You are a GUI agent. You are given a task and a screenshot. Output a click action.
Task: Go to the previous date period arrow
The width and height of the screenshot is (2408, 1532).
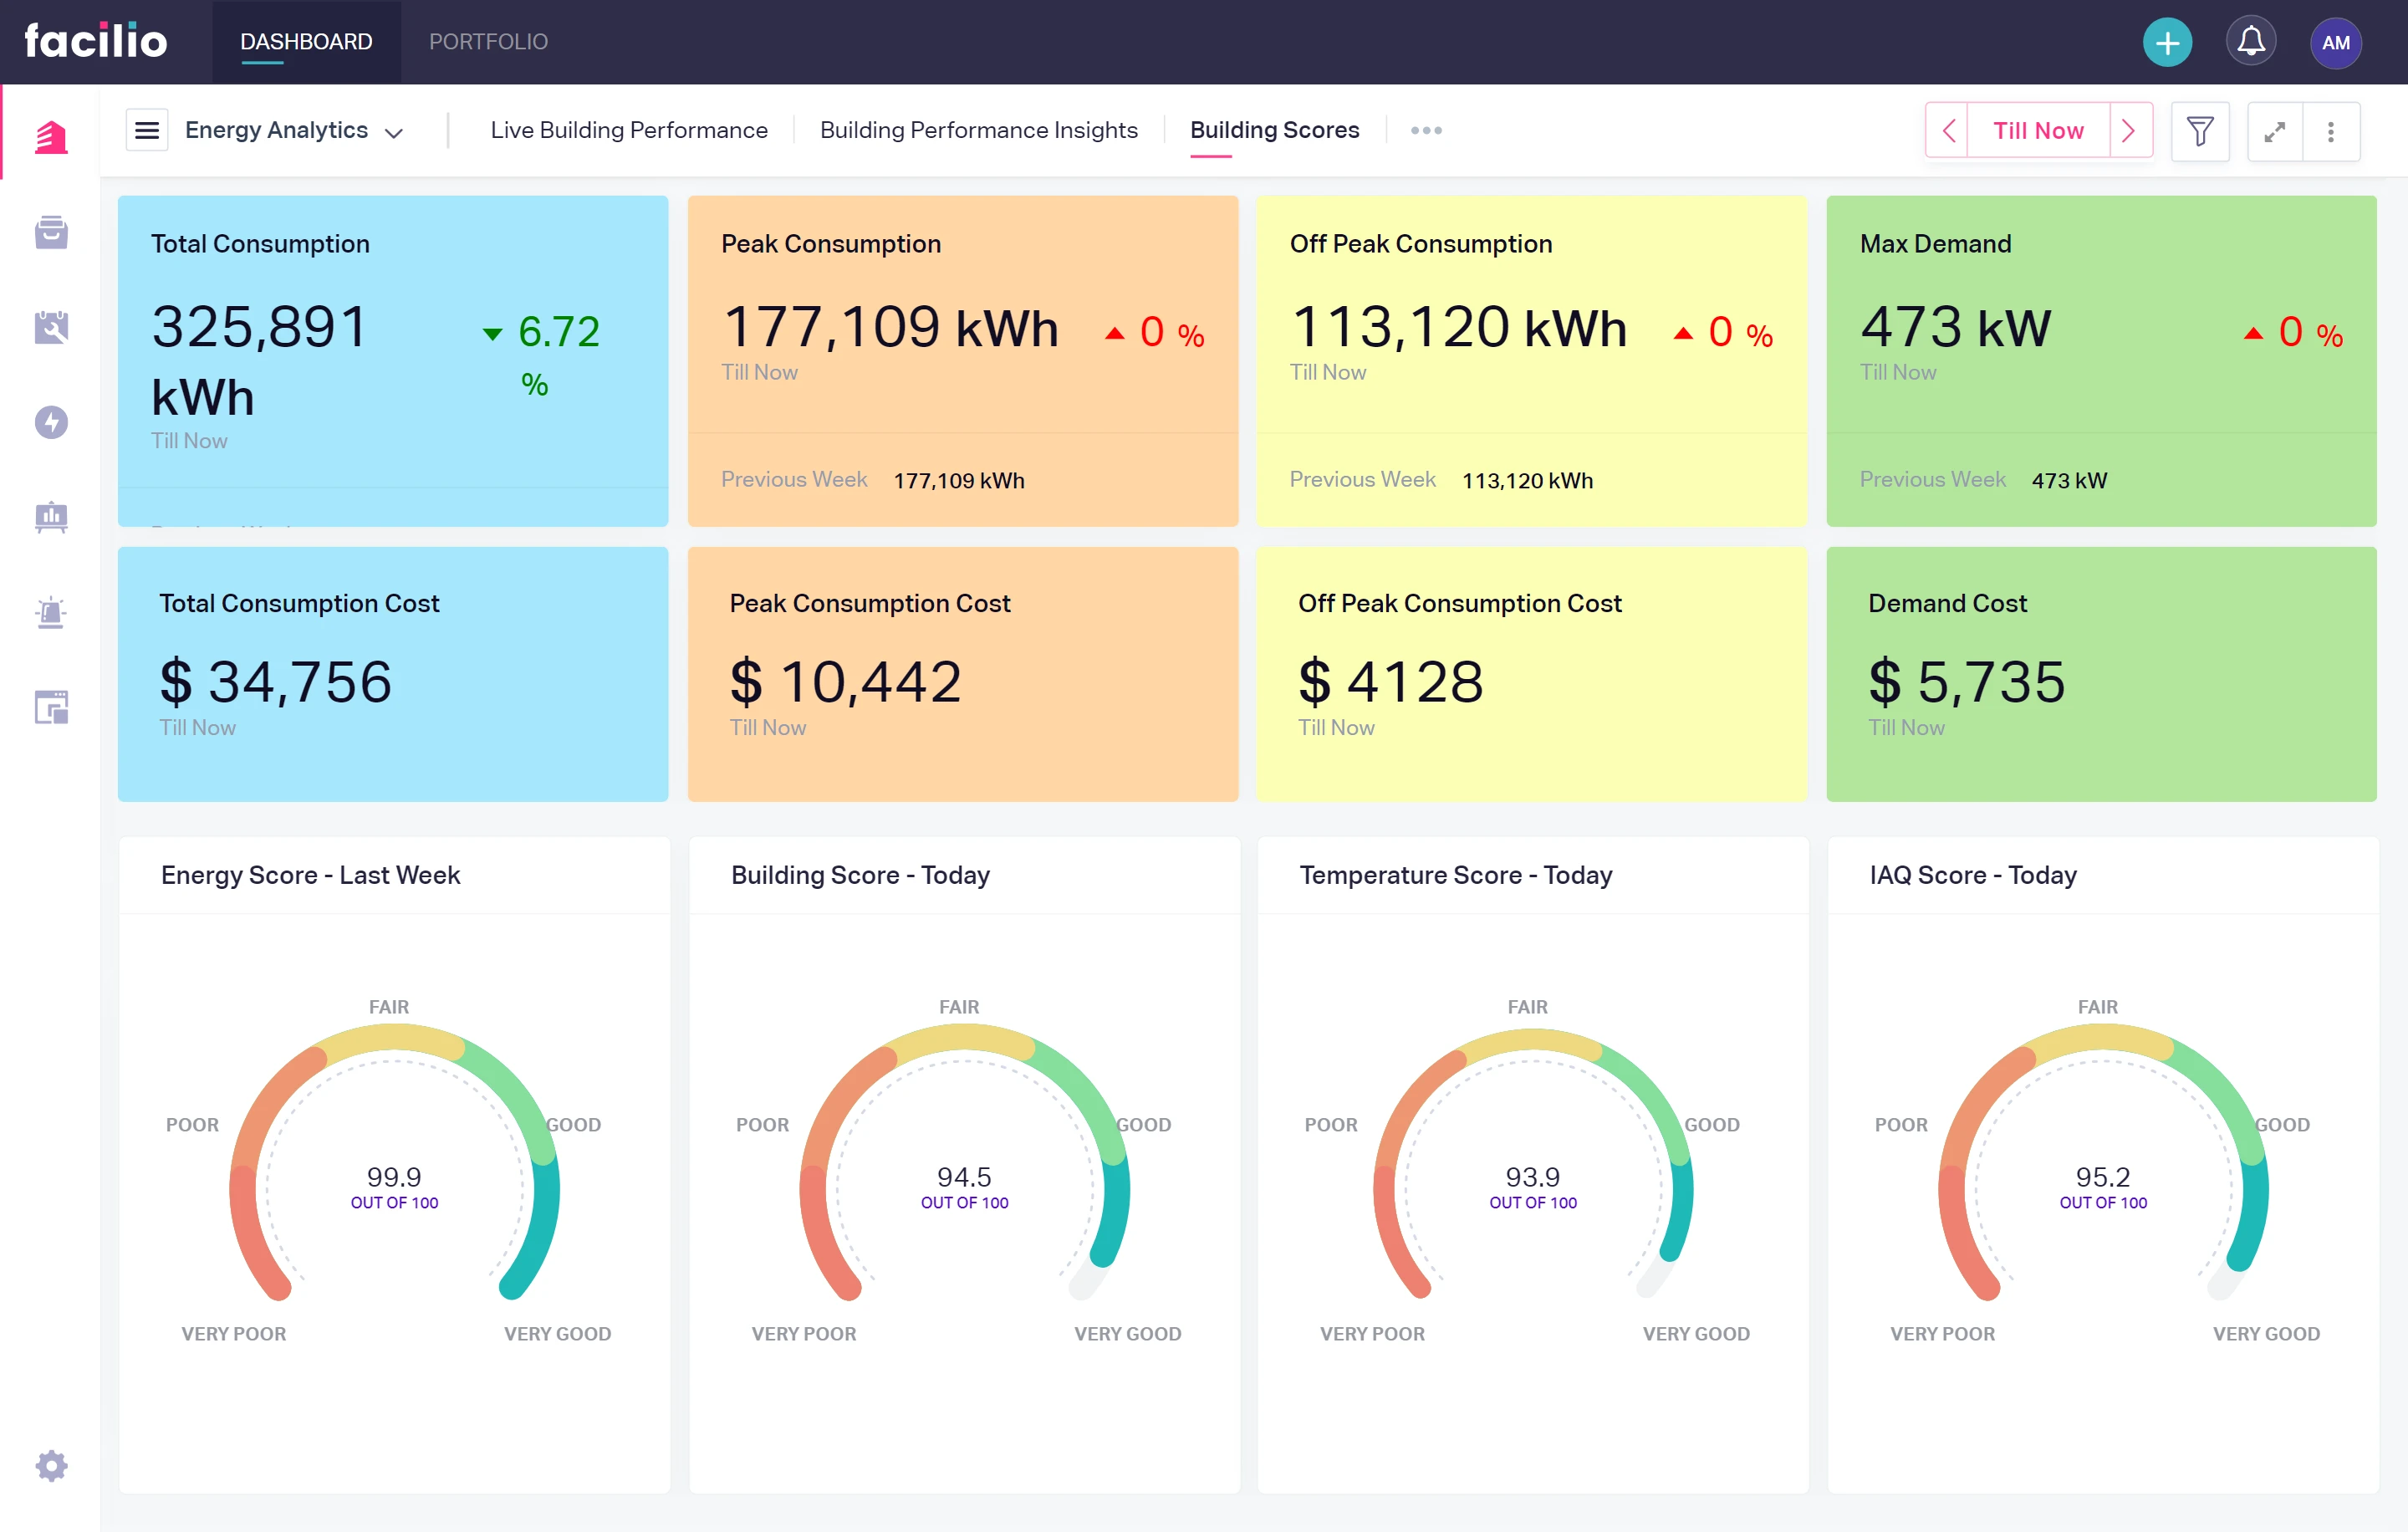(1948, 131)
